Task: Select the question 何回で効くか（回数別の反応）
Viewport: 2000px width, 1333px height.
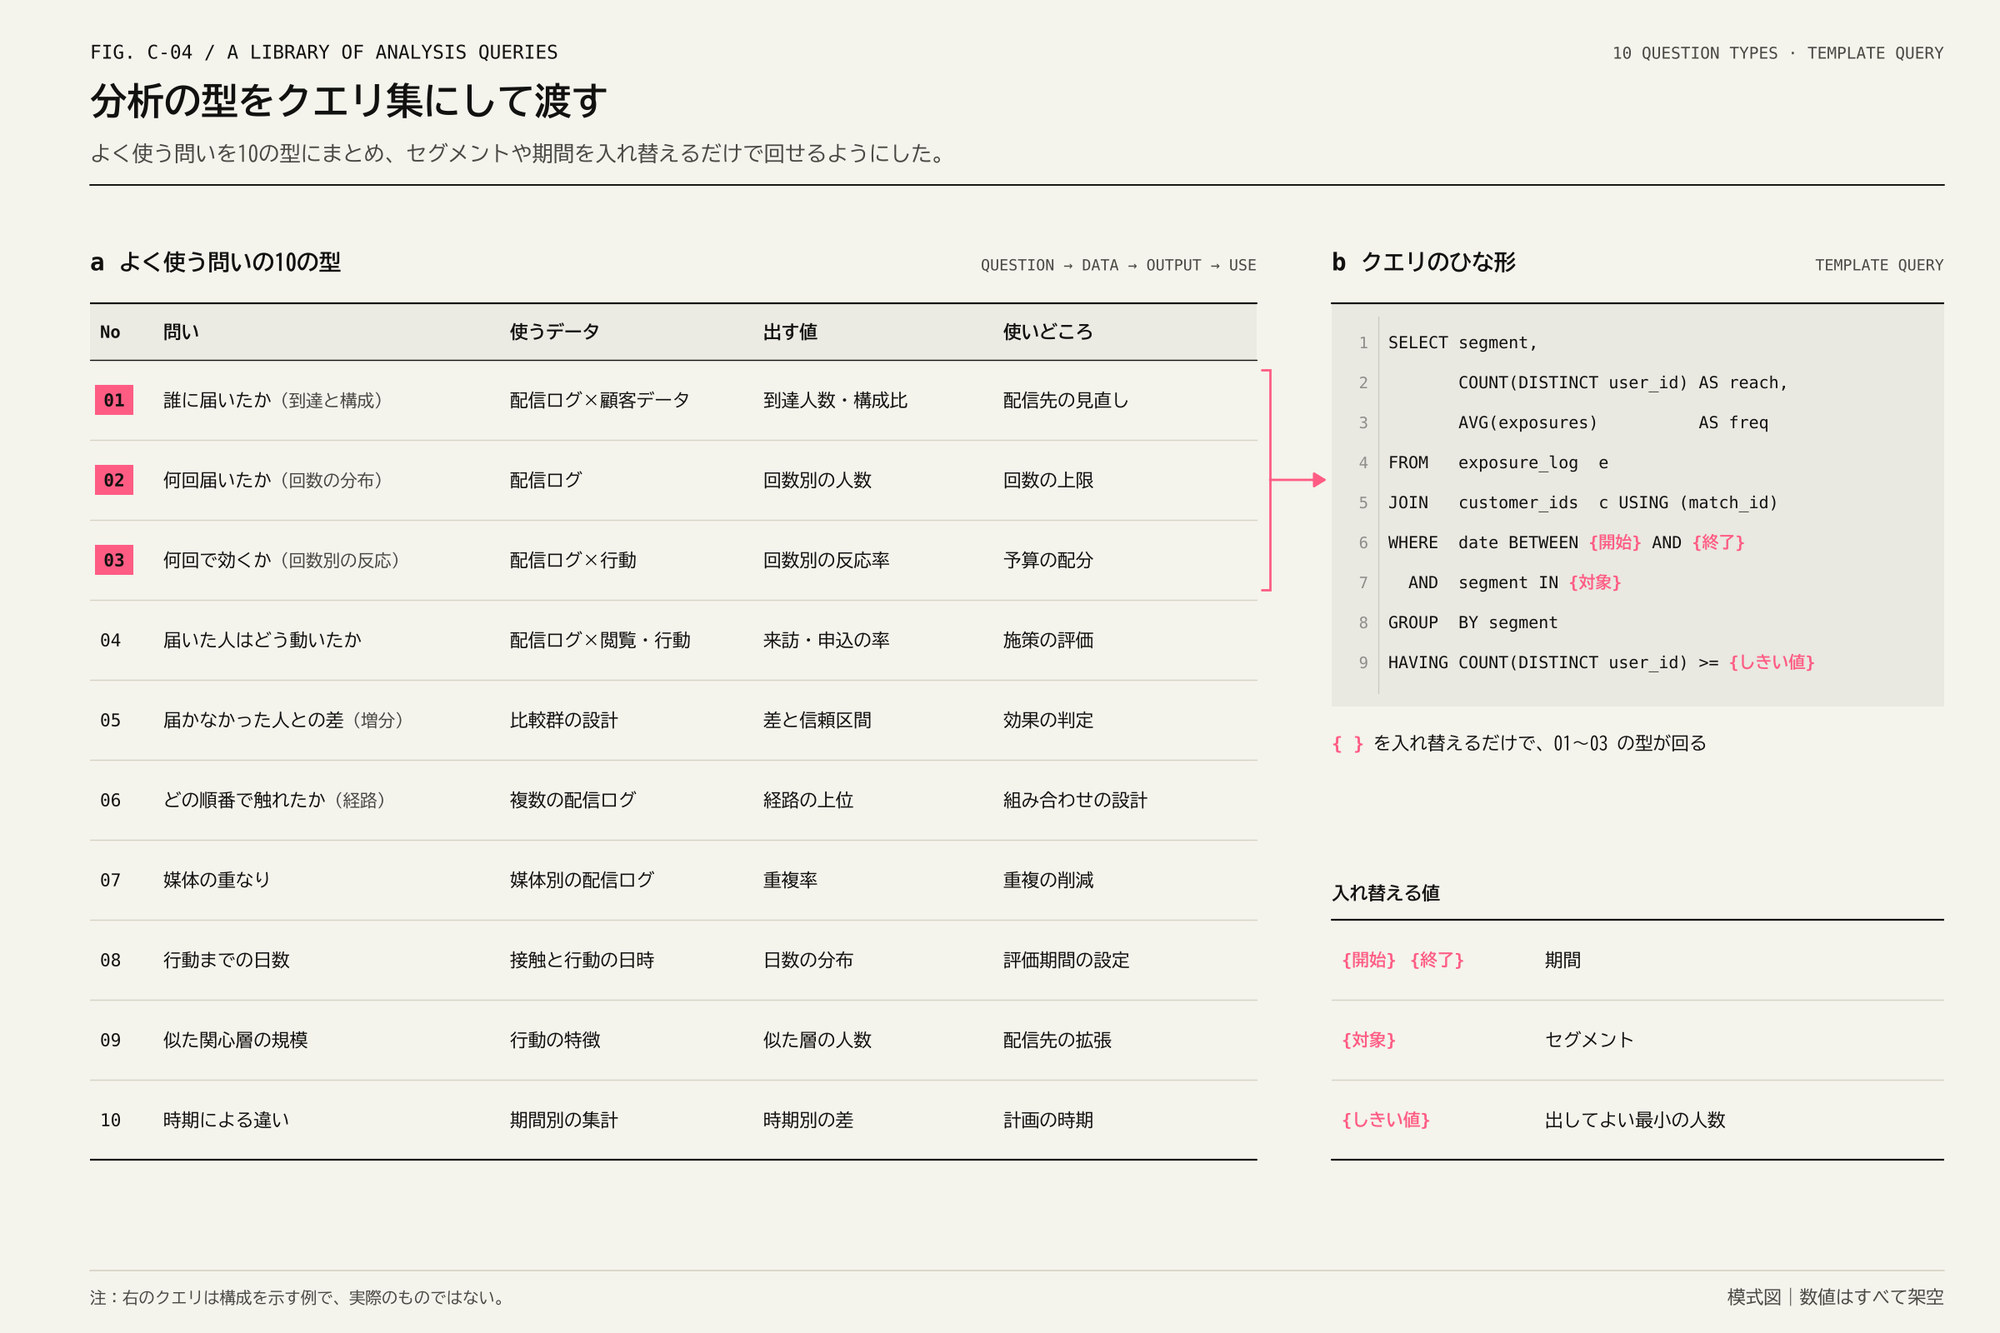Action: click(281, 560)
